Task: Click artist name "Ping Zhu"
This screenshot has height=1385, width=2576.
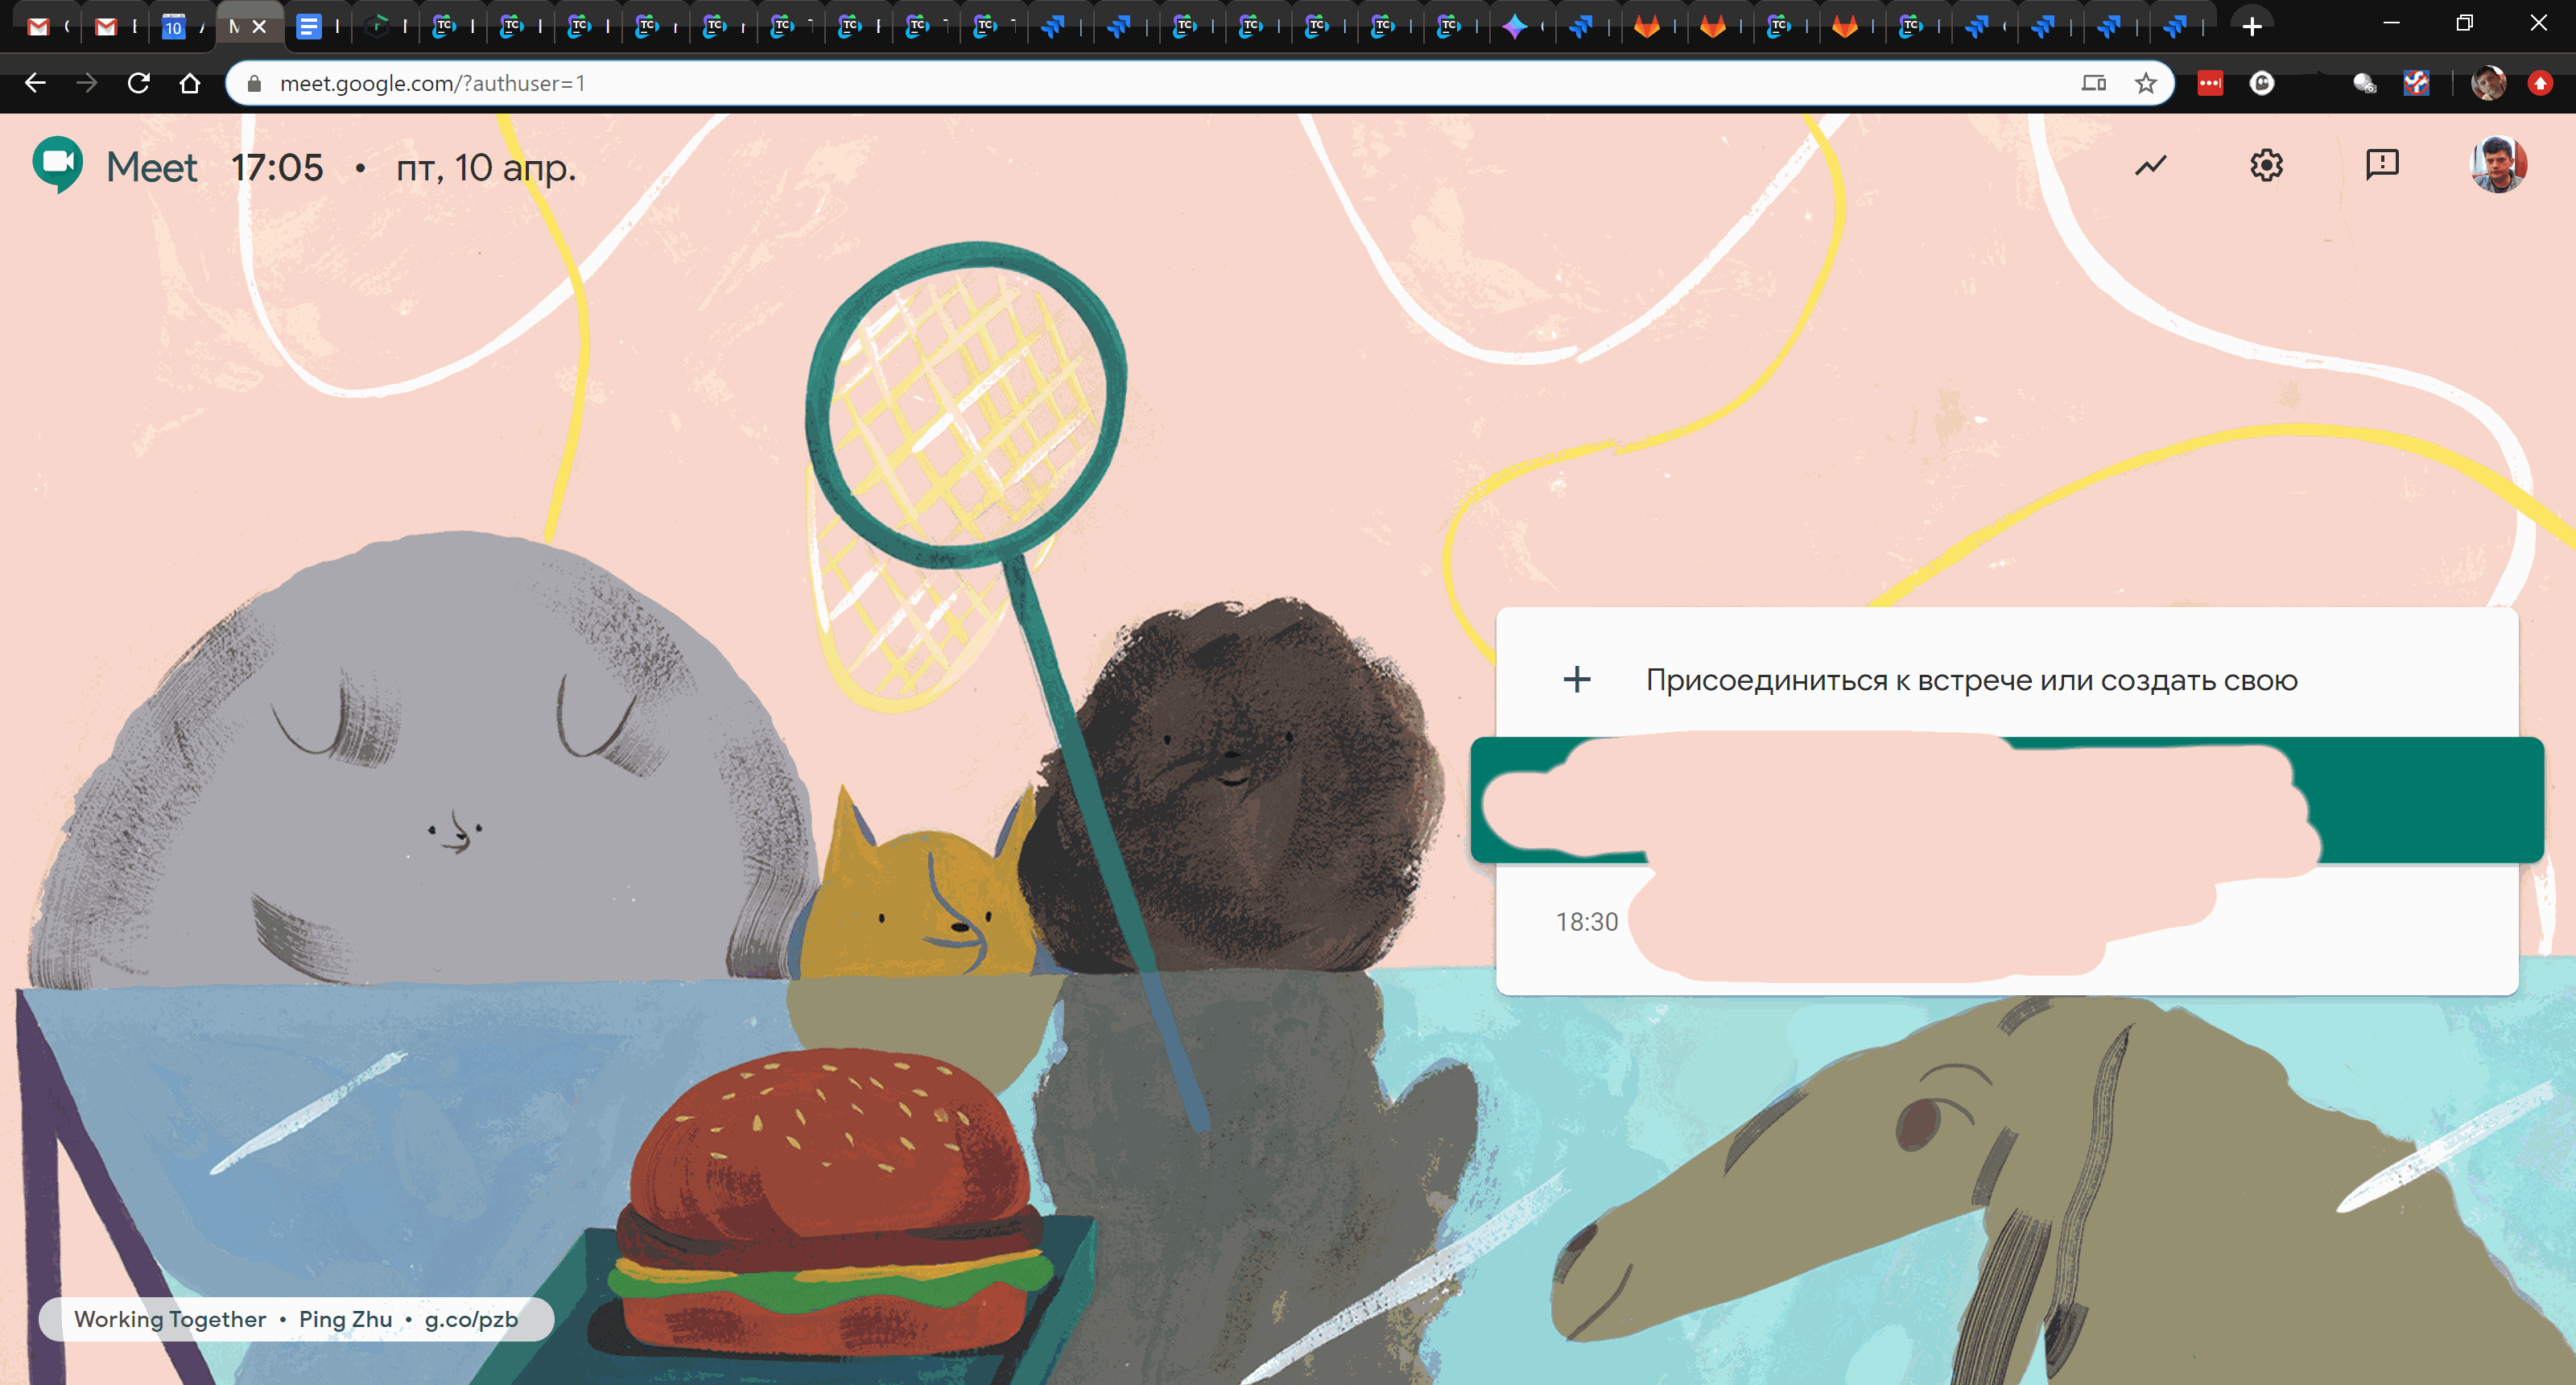Action: [346, 1319]
